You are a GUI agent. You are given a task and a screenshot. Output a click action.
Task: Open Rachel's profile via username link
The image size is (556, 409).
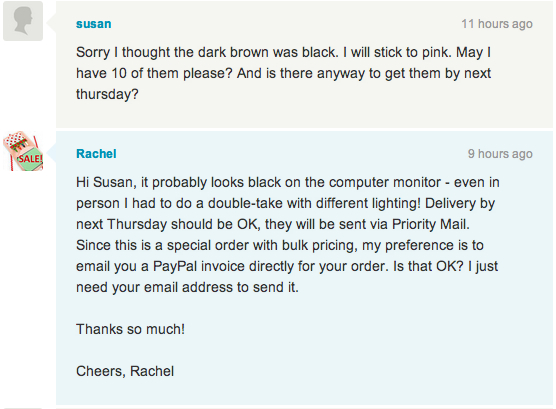(96, 154)
